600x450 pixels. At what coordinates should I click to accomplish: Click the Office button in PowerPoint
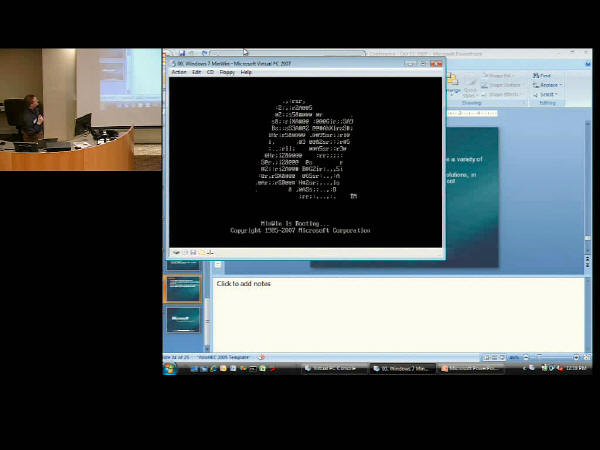(171, 55)
